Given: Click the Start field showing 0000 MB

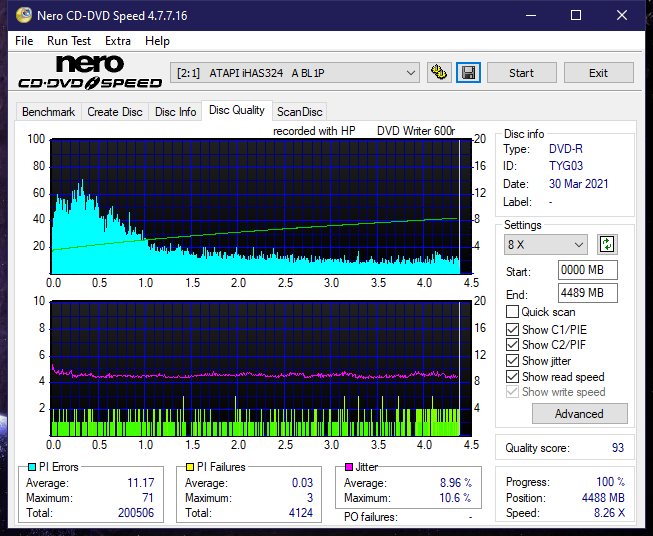Looking at the screenshot, I should (587, 270).
